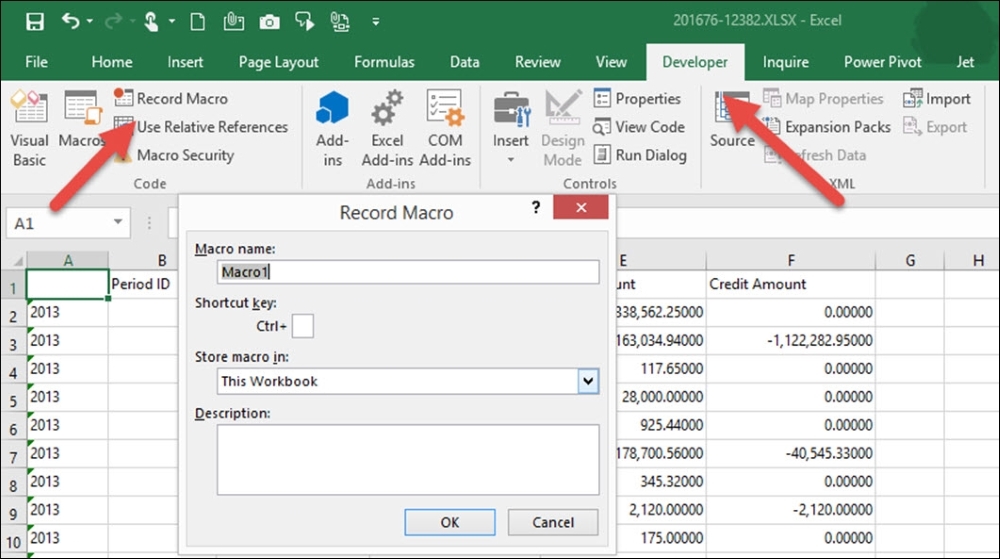This screenshot has width=1000, height=559.
Task: Cancel the Record Macro dialog
Action: point(553,522)
